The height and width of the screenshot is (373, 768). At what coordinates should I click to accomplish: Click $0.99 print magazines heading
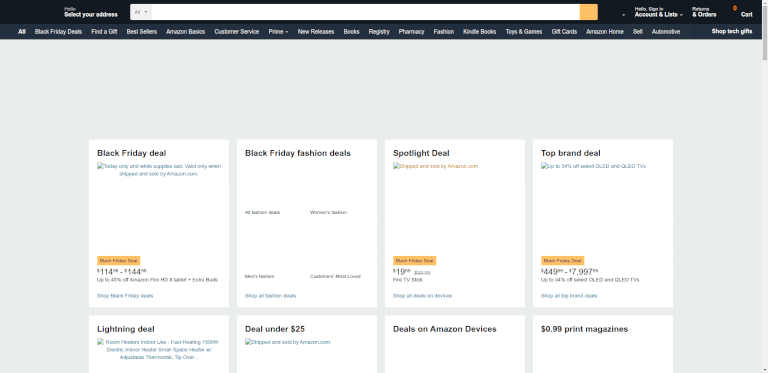[x=584, y=329]
